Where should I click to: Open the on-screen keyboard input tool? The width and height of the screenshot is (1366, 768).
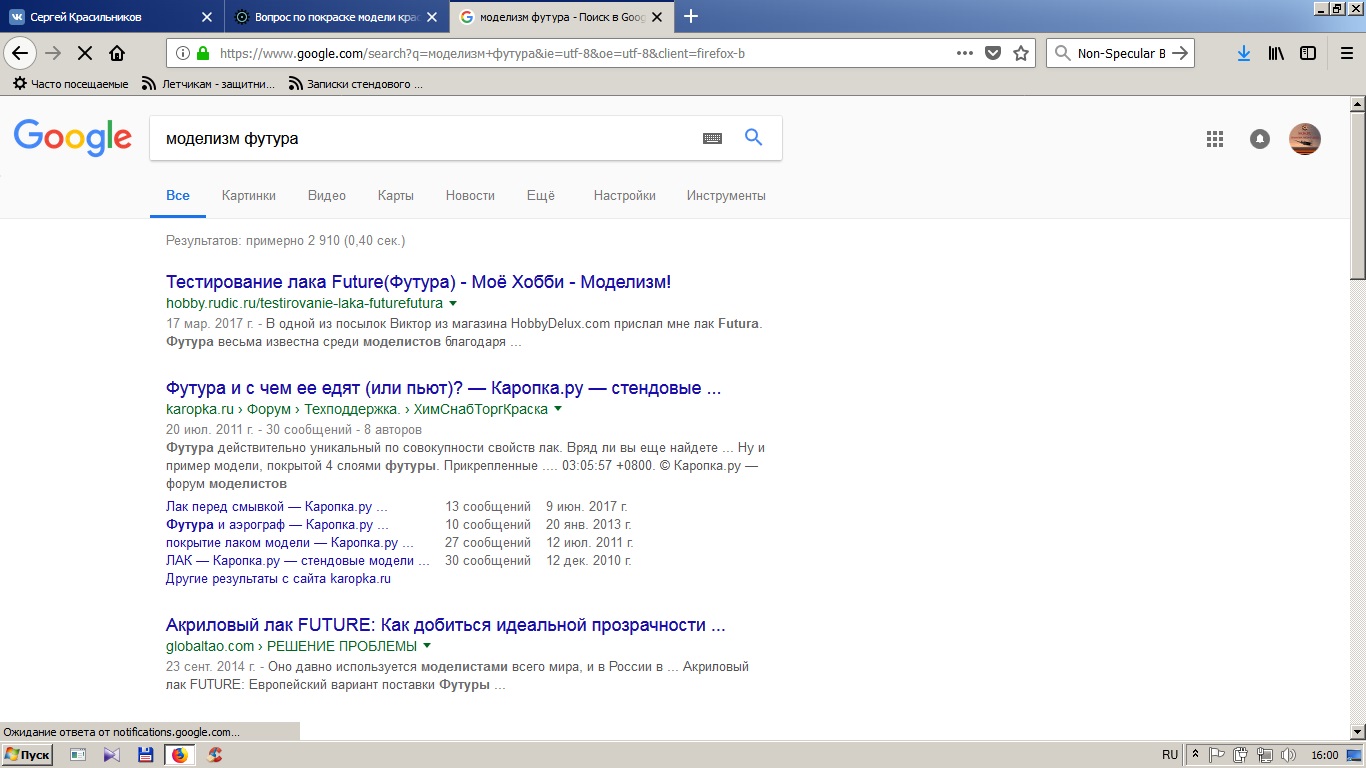click(x=712, y=138)
